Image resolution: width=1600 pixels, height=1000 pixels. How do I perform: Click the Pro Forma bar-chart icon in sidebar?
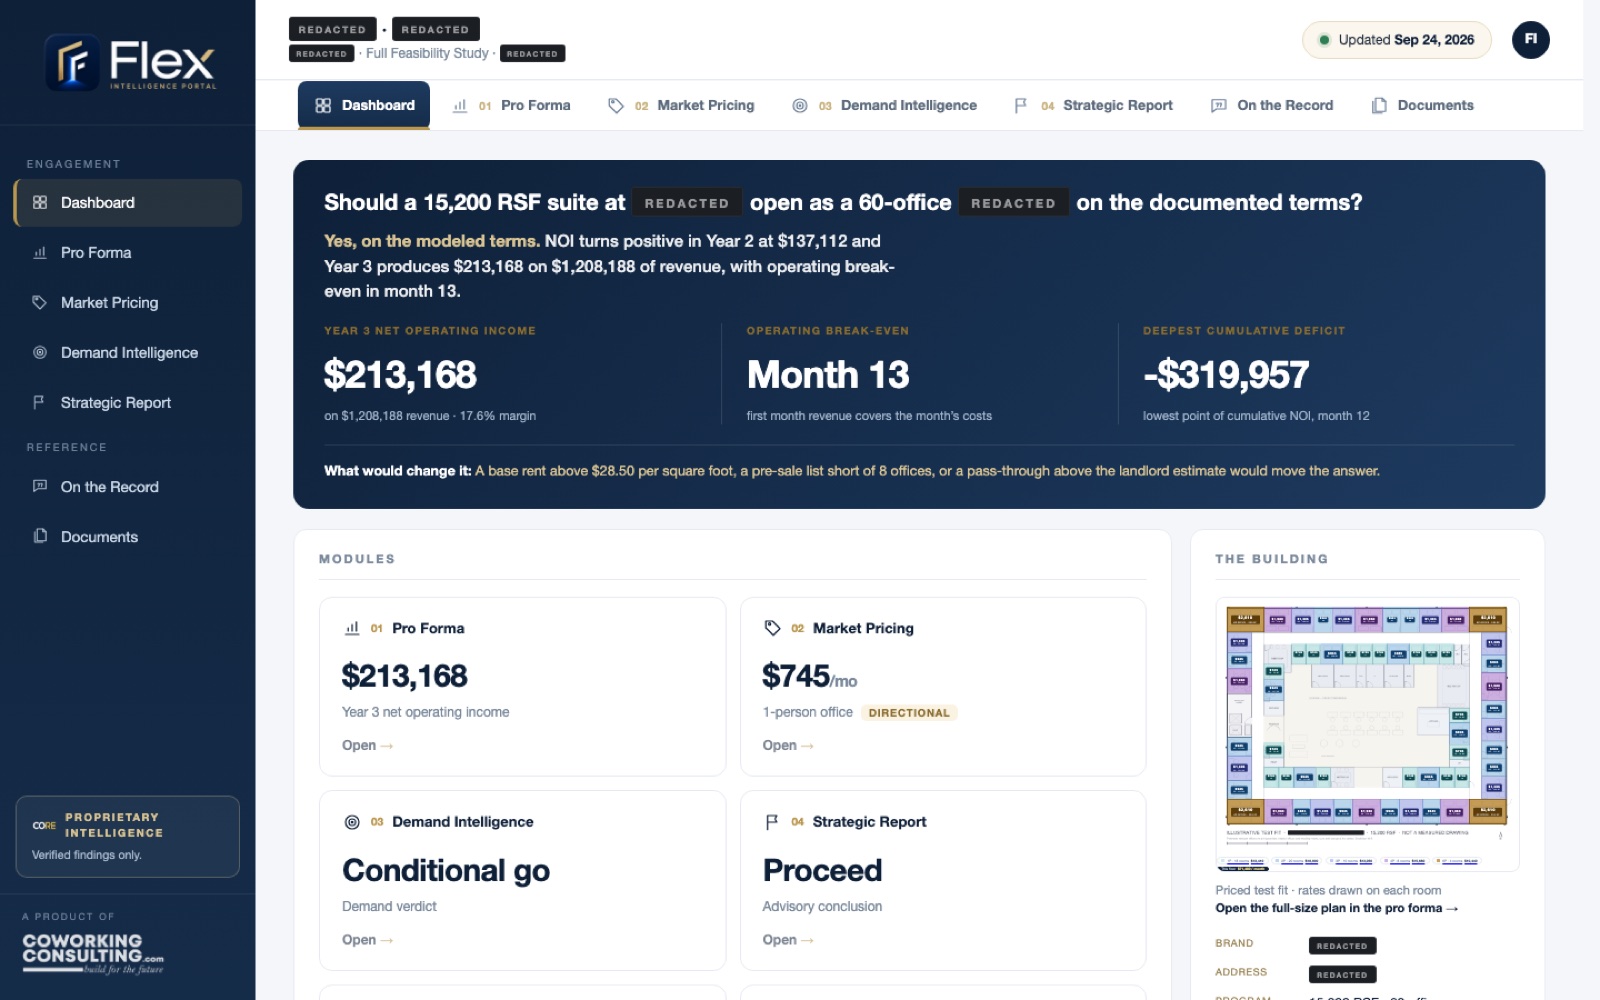40,253
